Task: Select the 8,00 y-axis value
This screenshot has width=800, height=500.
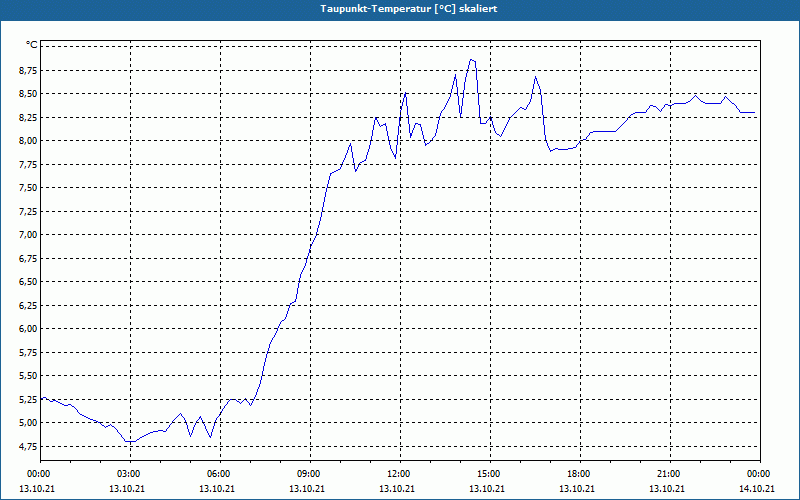Action: coord(28,141)
